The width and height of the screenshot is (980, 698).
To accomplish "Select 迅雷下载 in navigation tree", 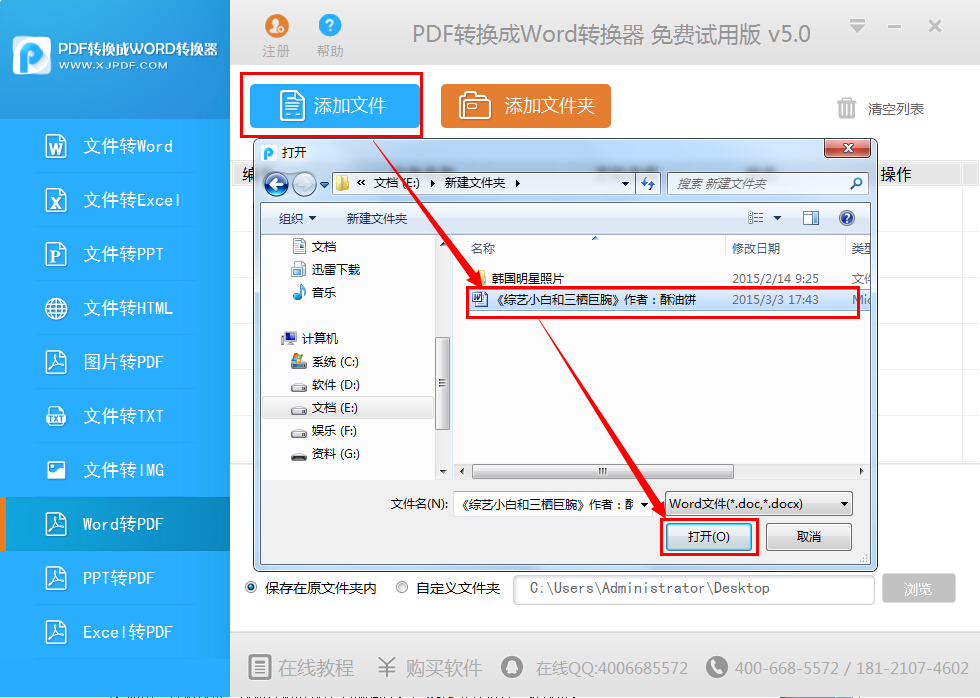I will coord(336,270).
